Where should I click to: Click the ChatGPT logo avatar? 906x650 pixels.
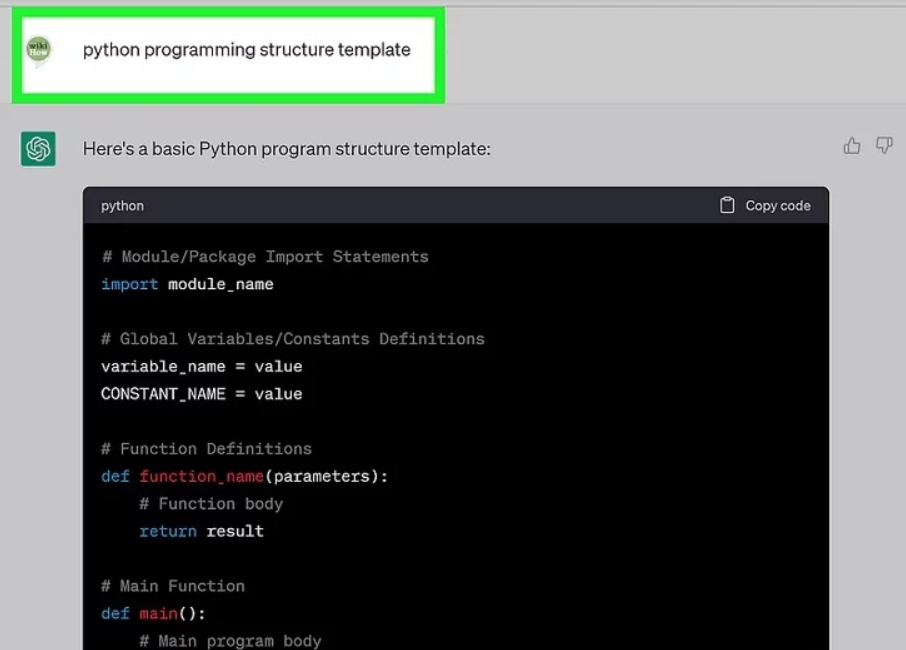[x=38, y=149]
